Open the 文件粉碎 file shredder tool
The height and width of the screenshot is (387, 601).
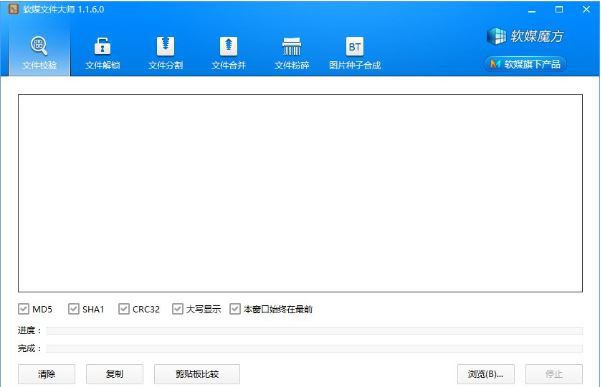click(292, 53)
